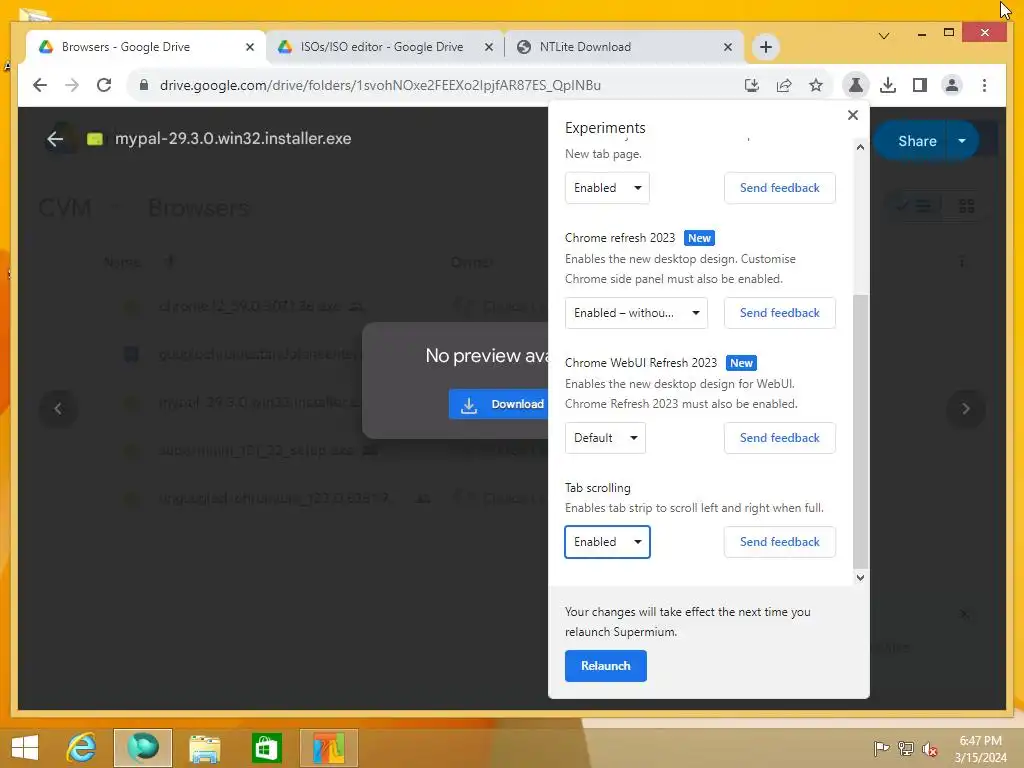Send feedback for Tab scrolling

[x=779, y=542]
